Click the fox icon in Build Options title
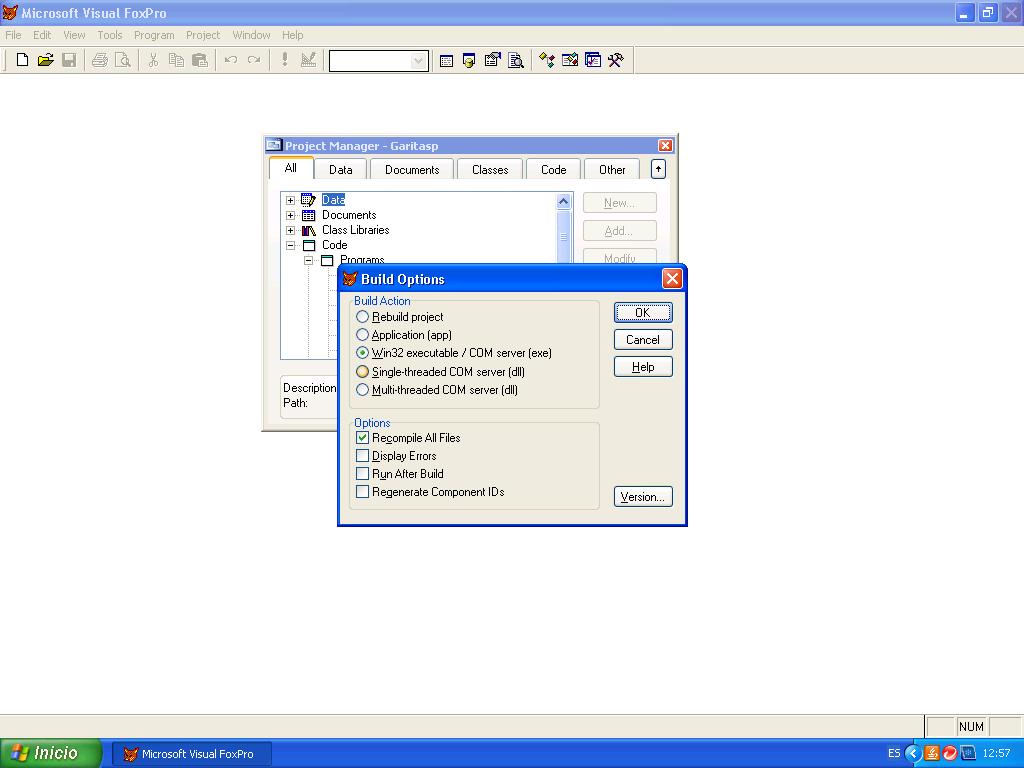The width and height of the screenshot is (1024, 768). [350, 279]
